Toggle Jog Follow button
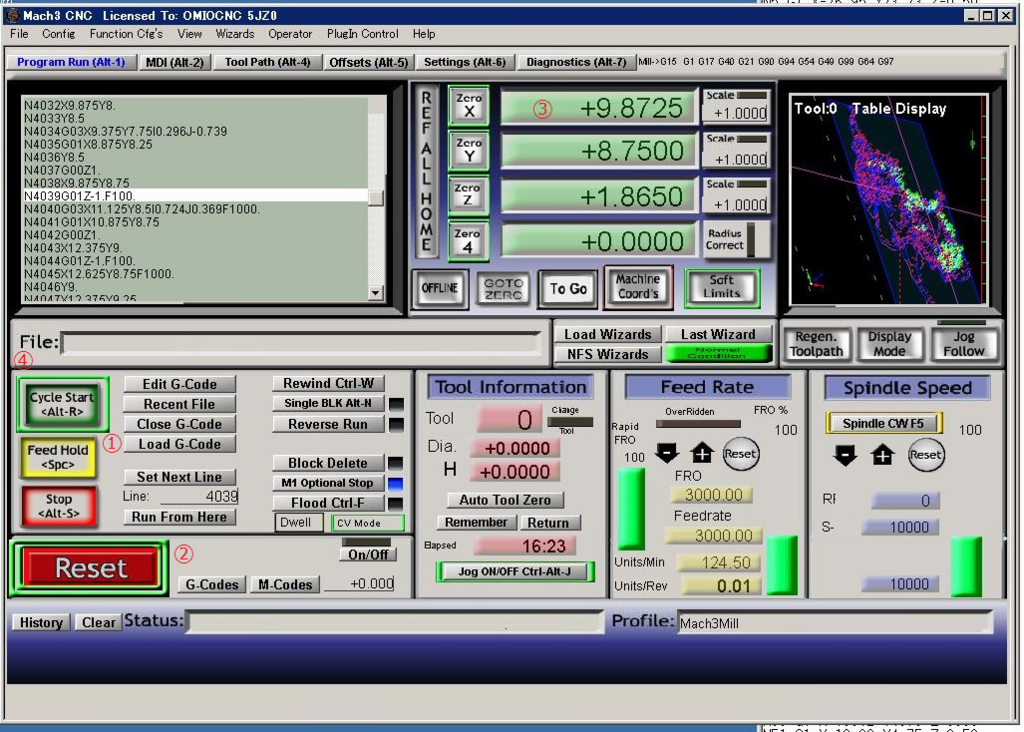The height and width of the screenshot is (732, 1024). coord(963,344)
